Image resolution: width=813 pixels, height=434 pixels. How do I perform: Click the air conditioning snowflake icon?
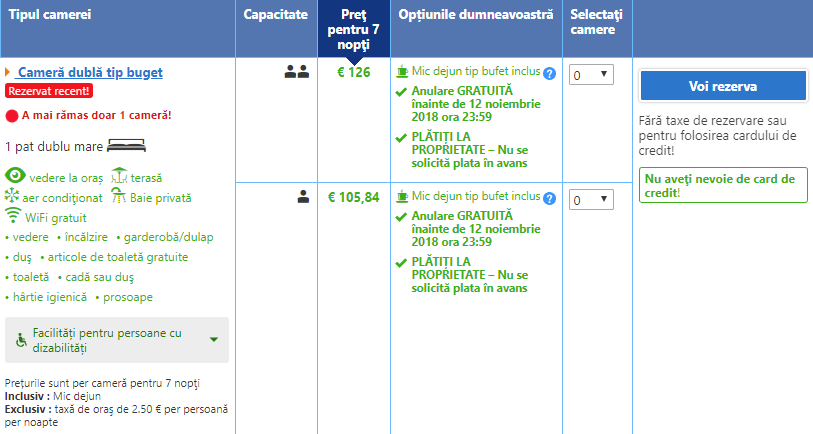point(13,197)
